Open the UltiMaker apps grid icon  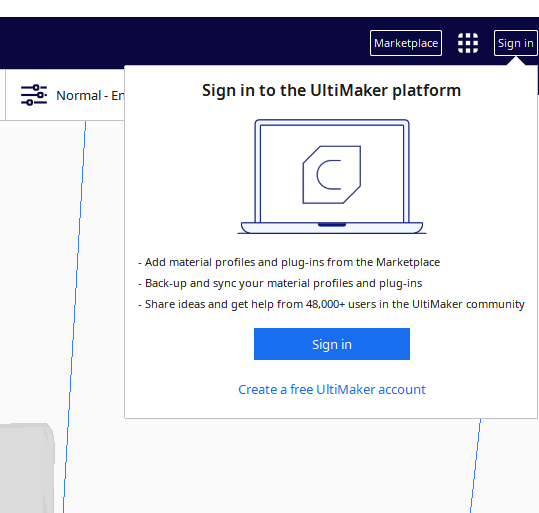tap(468, 43)
